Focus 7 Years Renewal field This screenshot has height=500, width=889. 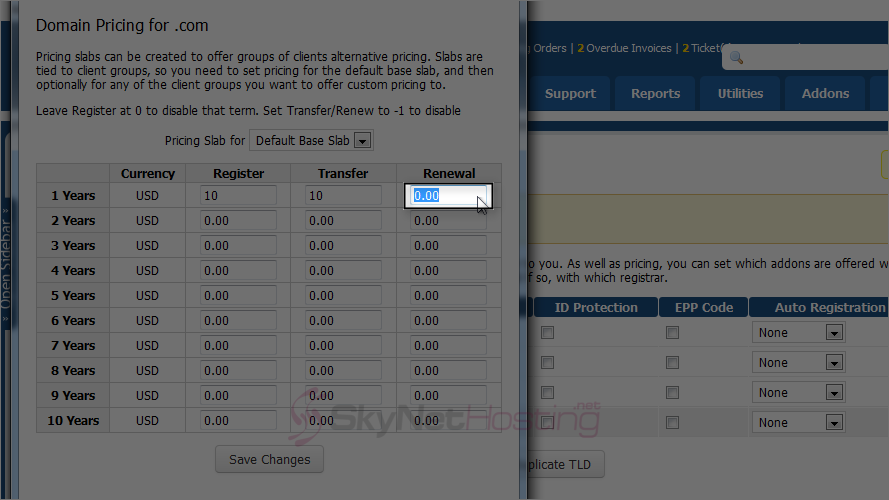448,345
